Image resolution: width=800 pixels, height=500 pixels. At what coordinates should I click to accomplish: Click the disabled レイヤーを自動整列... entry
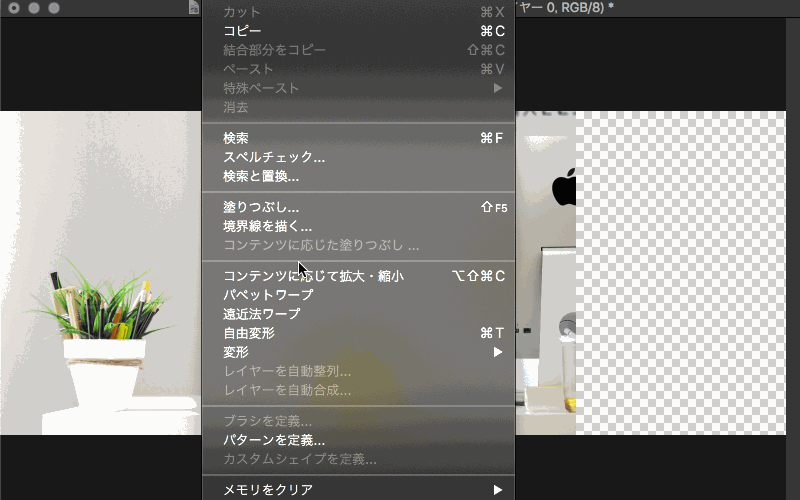pos(358,371)
